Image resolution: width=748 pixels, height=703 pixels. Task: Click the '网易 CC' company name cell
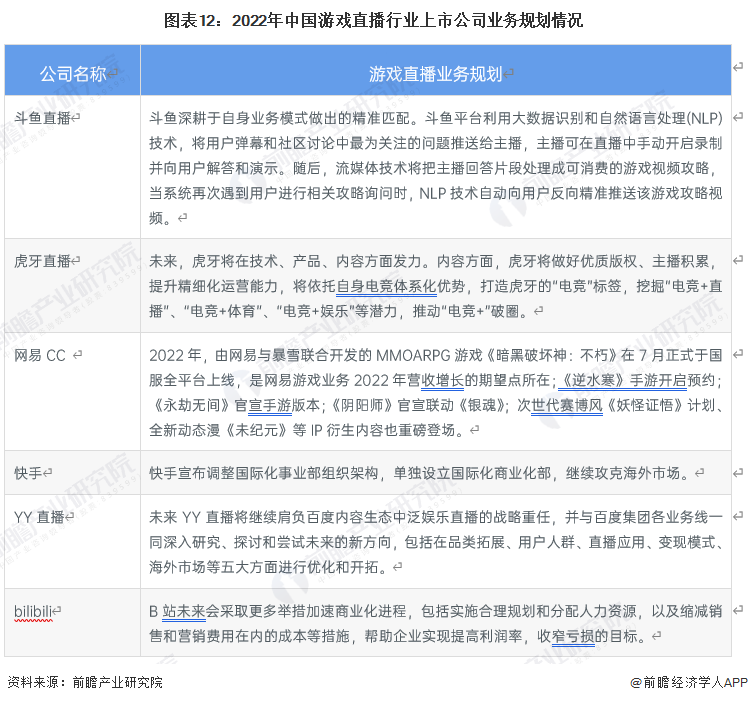[x=73, y=392]
